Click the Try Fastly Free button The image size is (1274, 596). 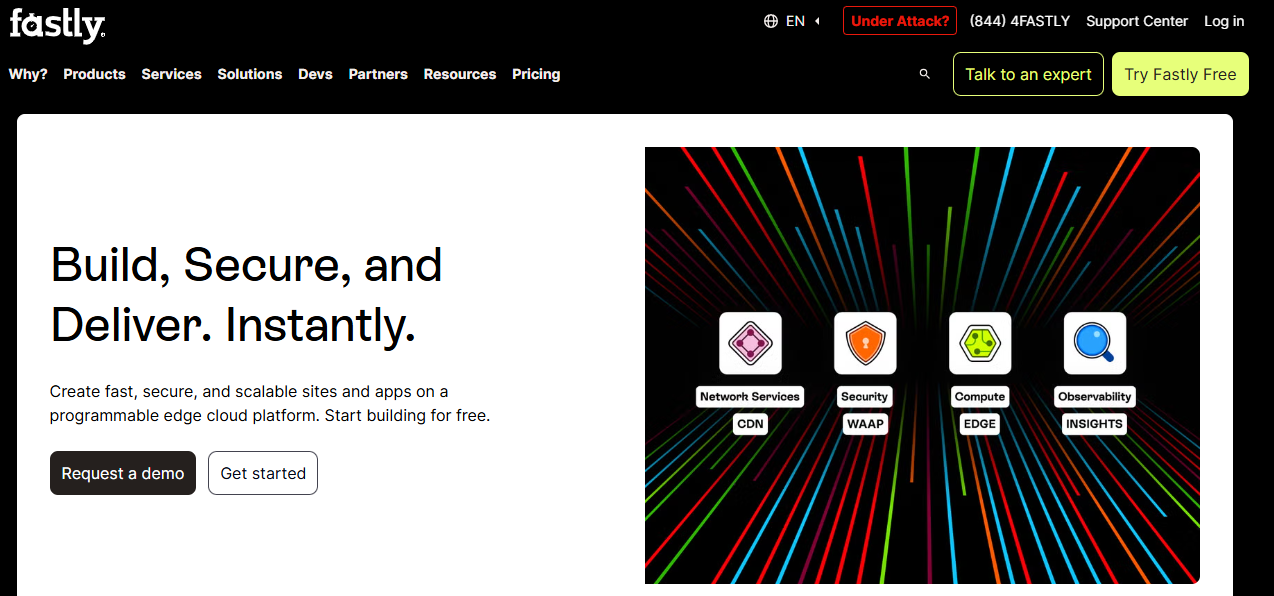point(1180,74)
